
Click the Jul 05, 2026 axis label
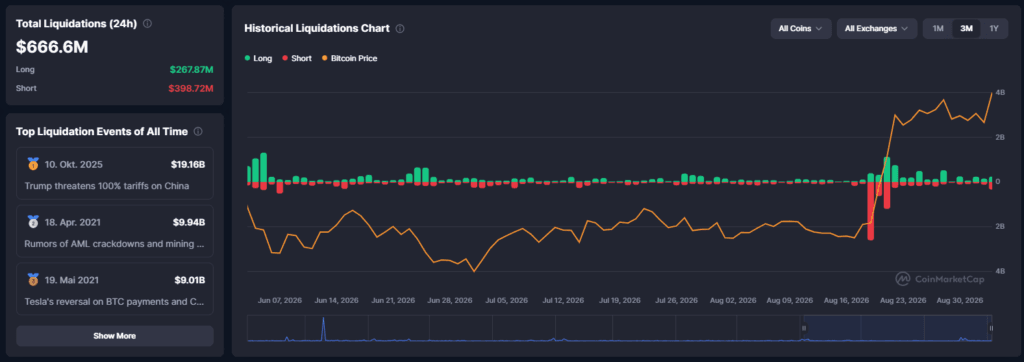click(506, 301)
